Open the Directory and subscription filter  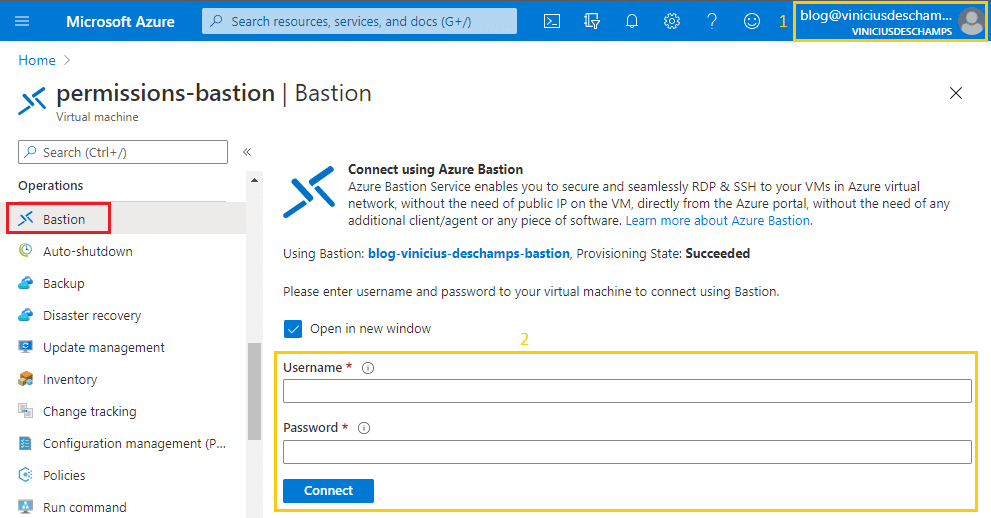(x=592, y=21)
